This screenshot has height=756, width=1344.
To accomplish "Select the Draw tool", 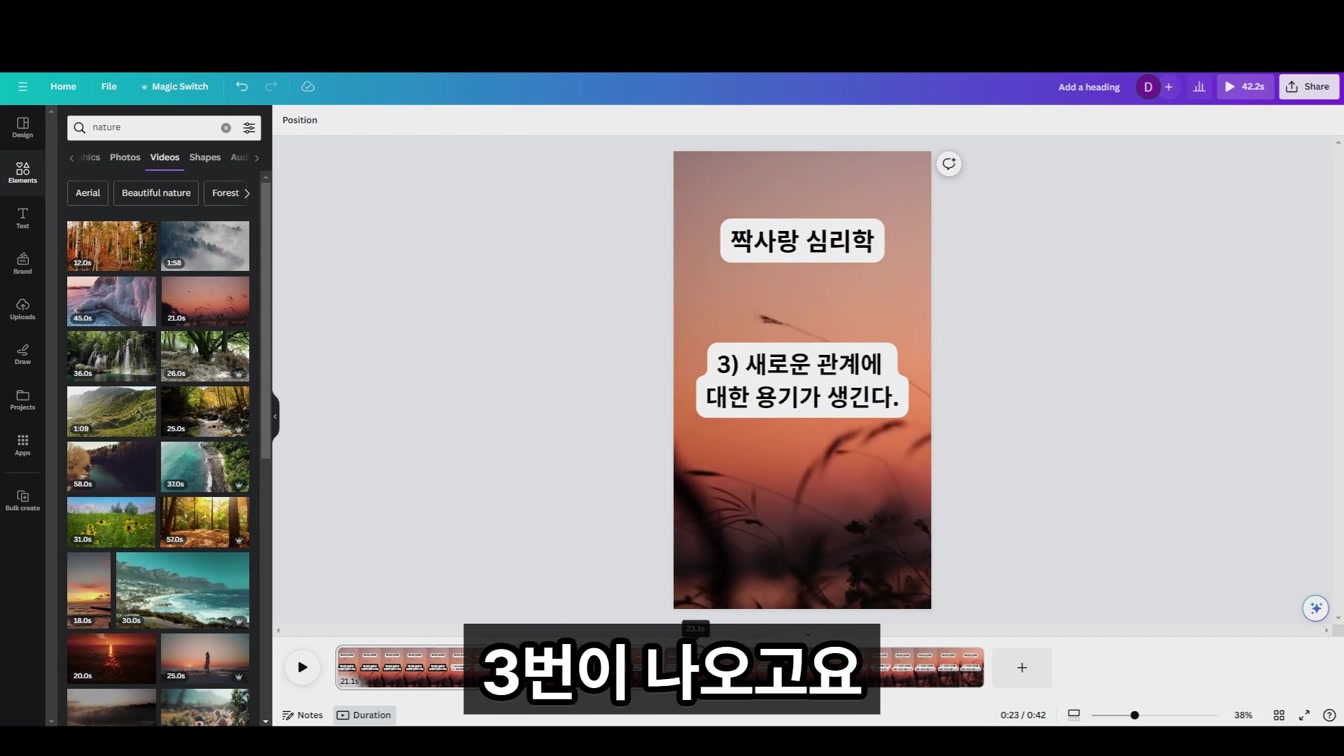I will point(22,355).
